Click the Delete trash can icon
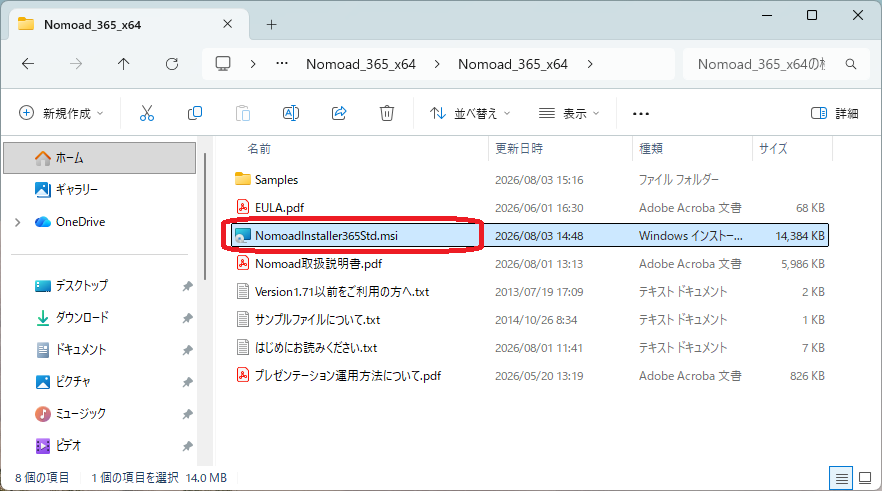 point(386,113)
